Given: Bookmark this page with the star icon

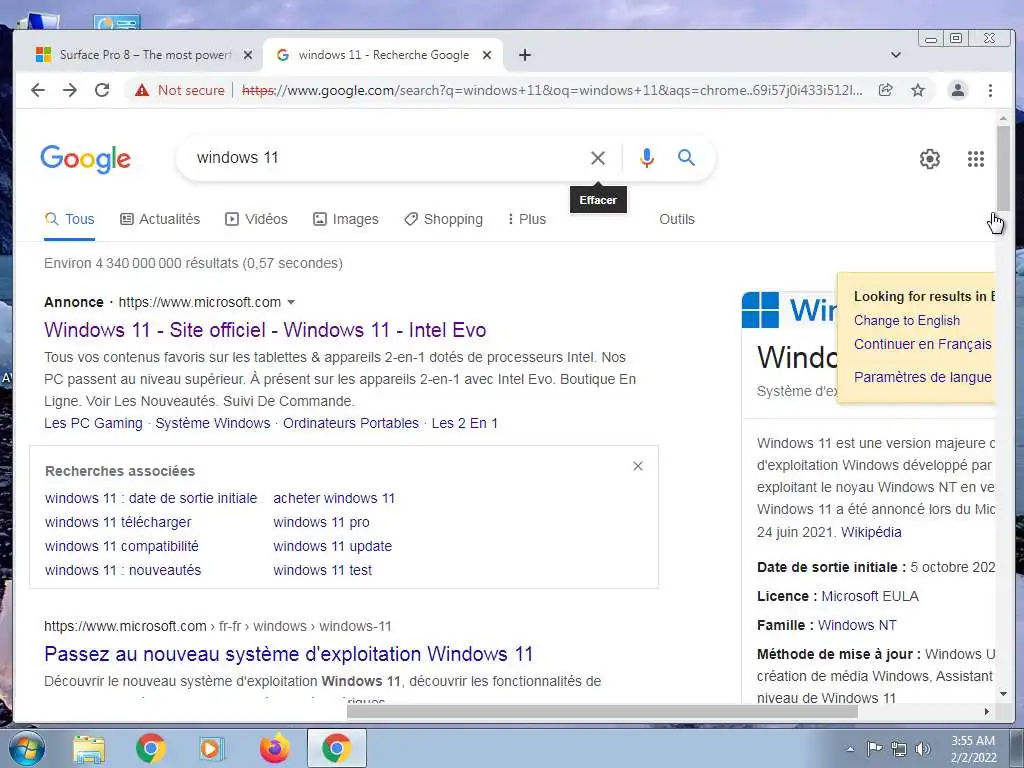Looking at the screenshot, I should [918, 90].
